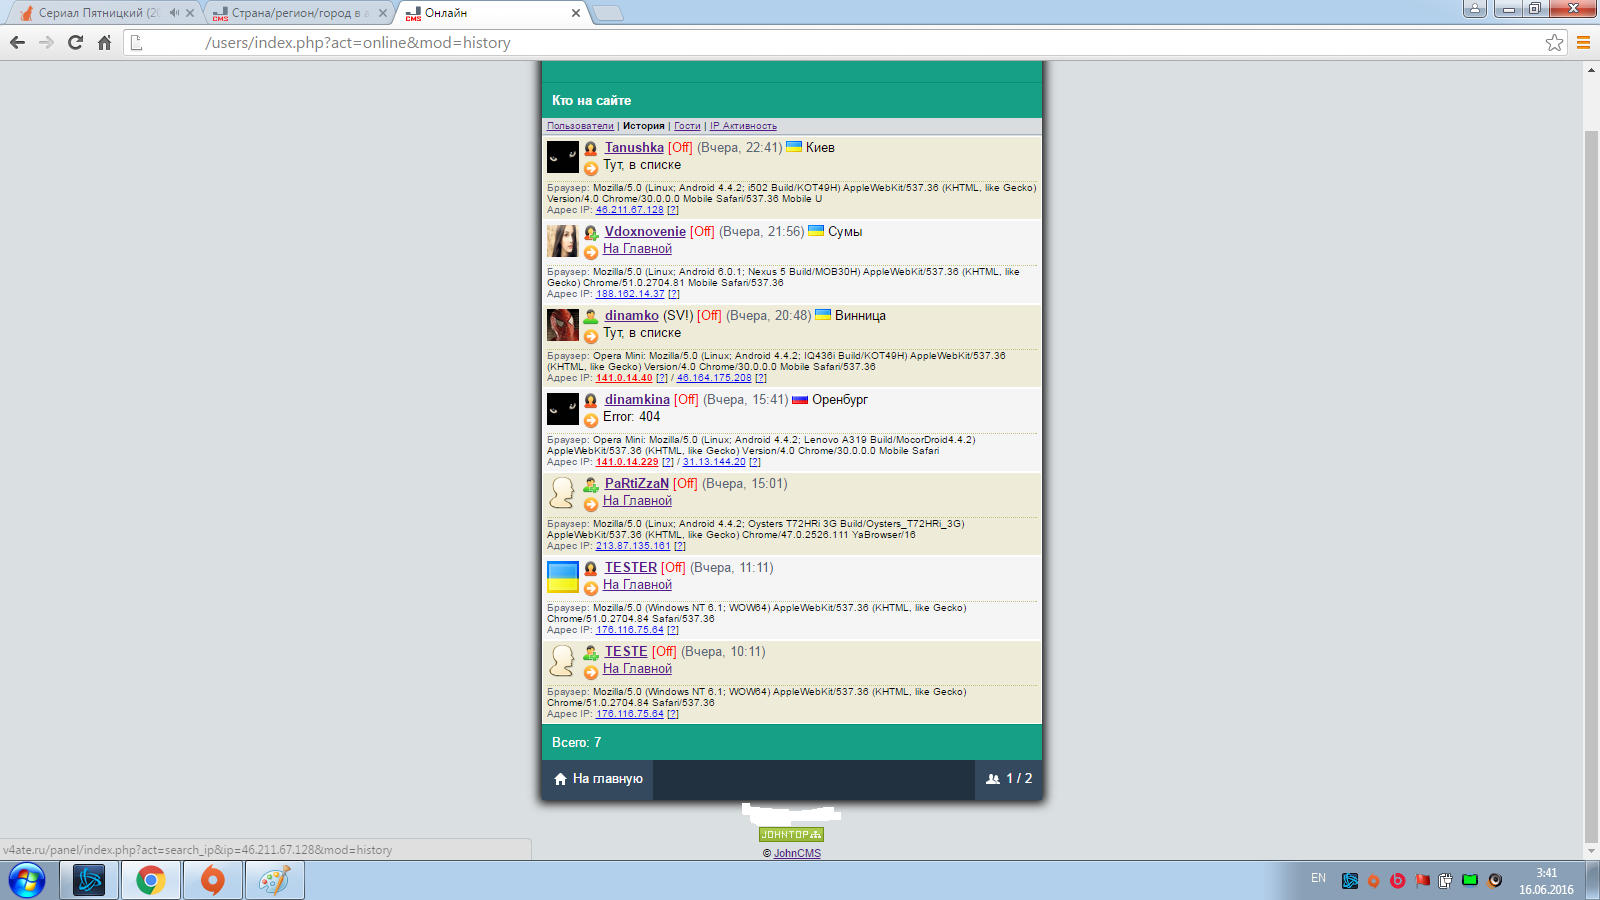
Task: Mute the Сериал Пятницкий tab speaker icon
Action: (x=174, y=13)
